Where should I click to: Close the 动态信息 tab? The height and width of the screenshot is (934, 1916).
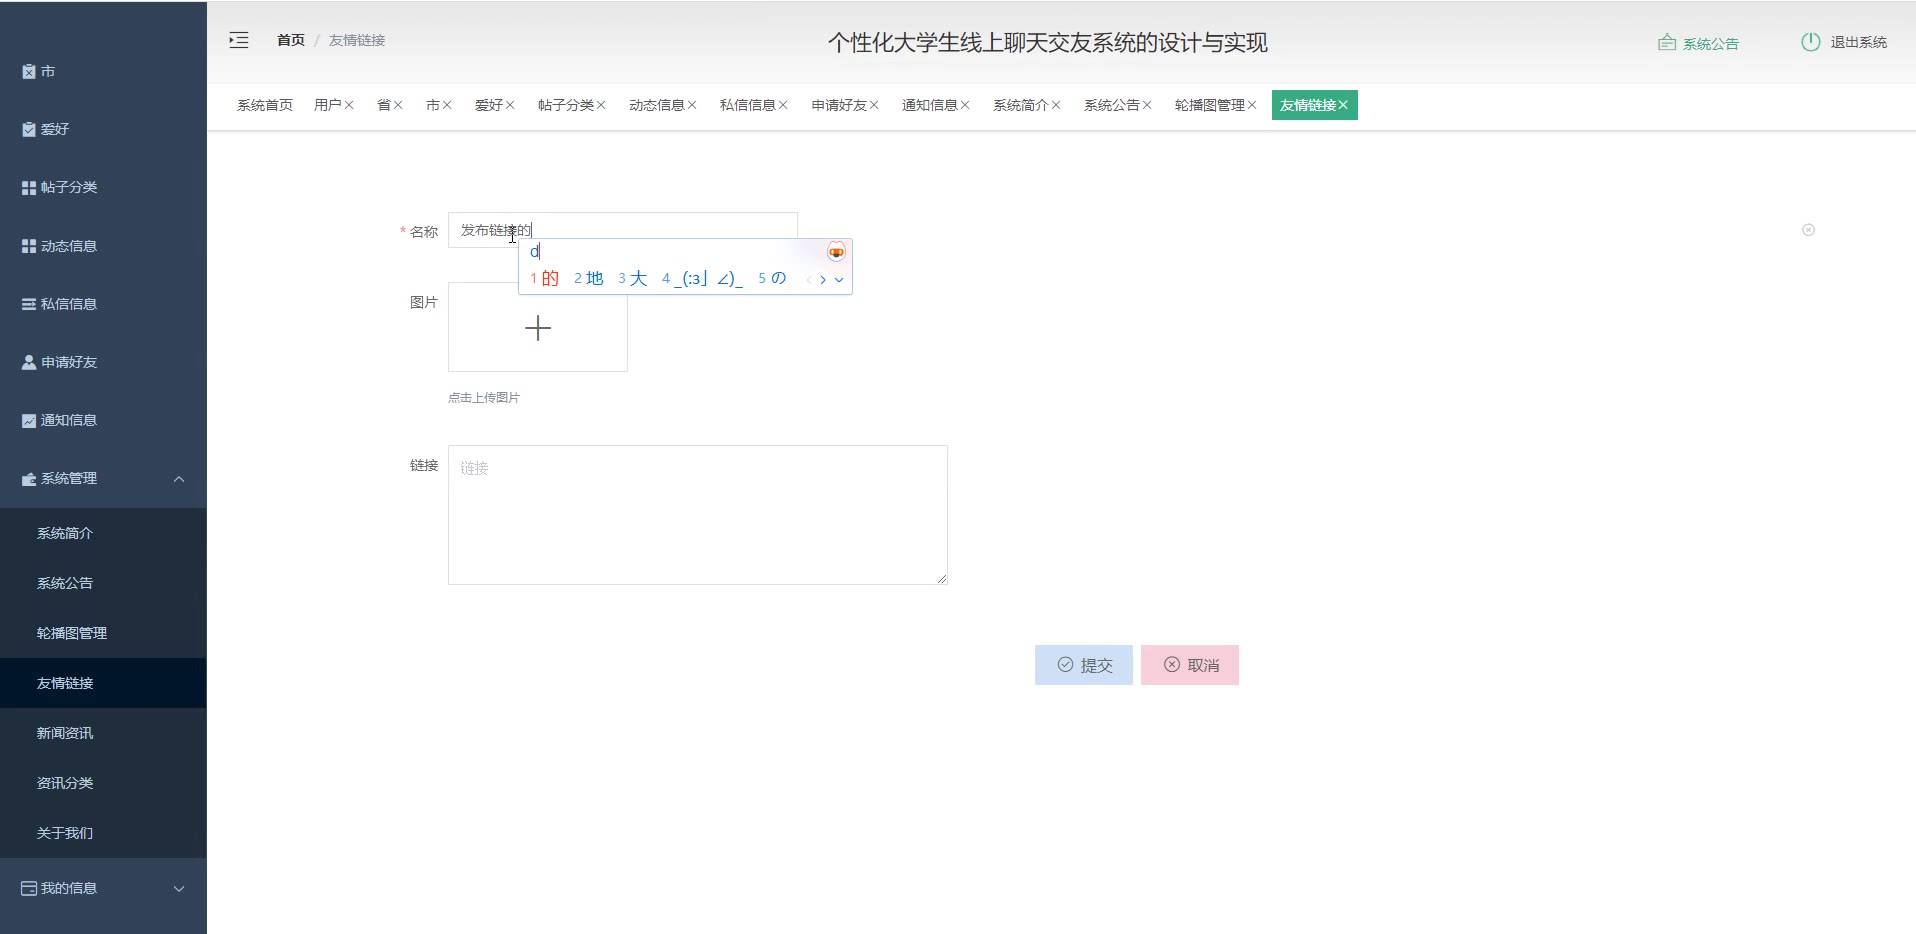(x=692, y=105)
